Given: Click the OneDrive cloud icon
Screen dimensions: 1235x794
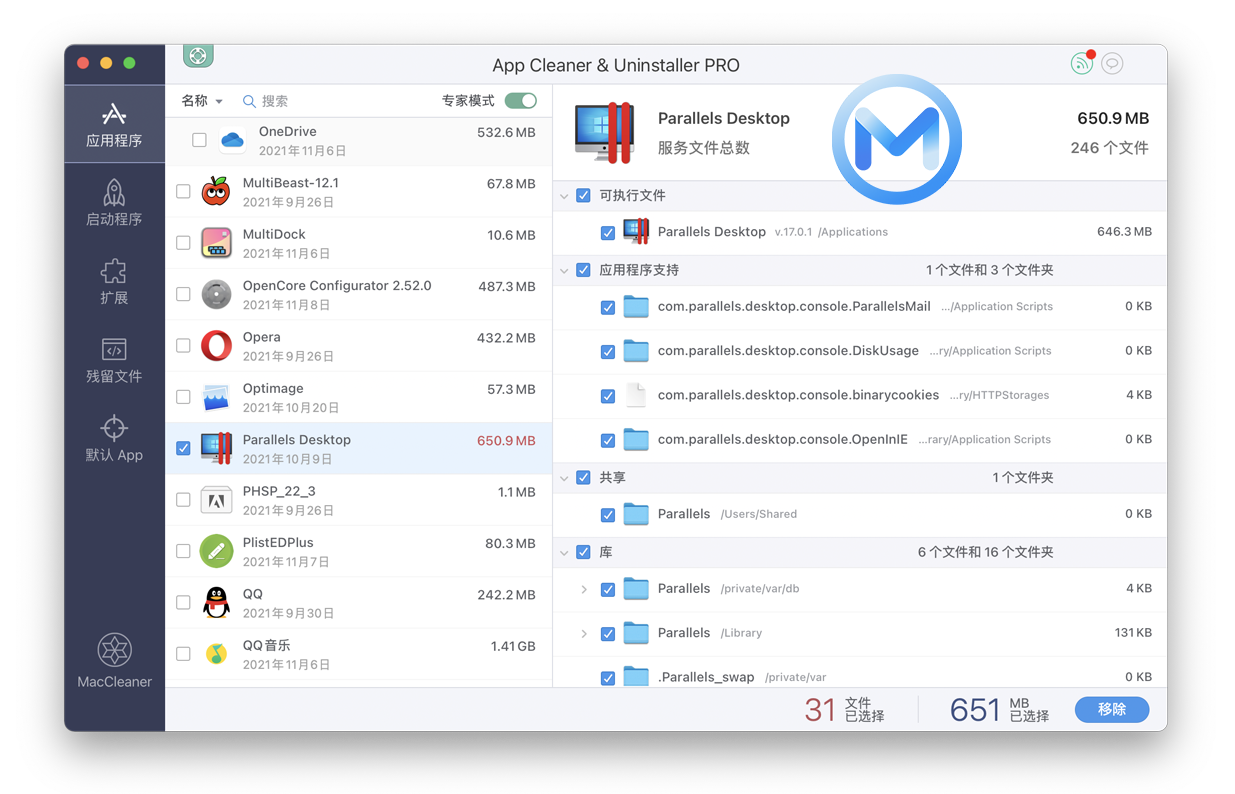Looking at the screenshot, I should (232, 140).
